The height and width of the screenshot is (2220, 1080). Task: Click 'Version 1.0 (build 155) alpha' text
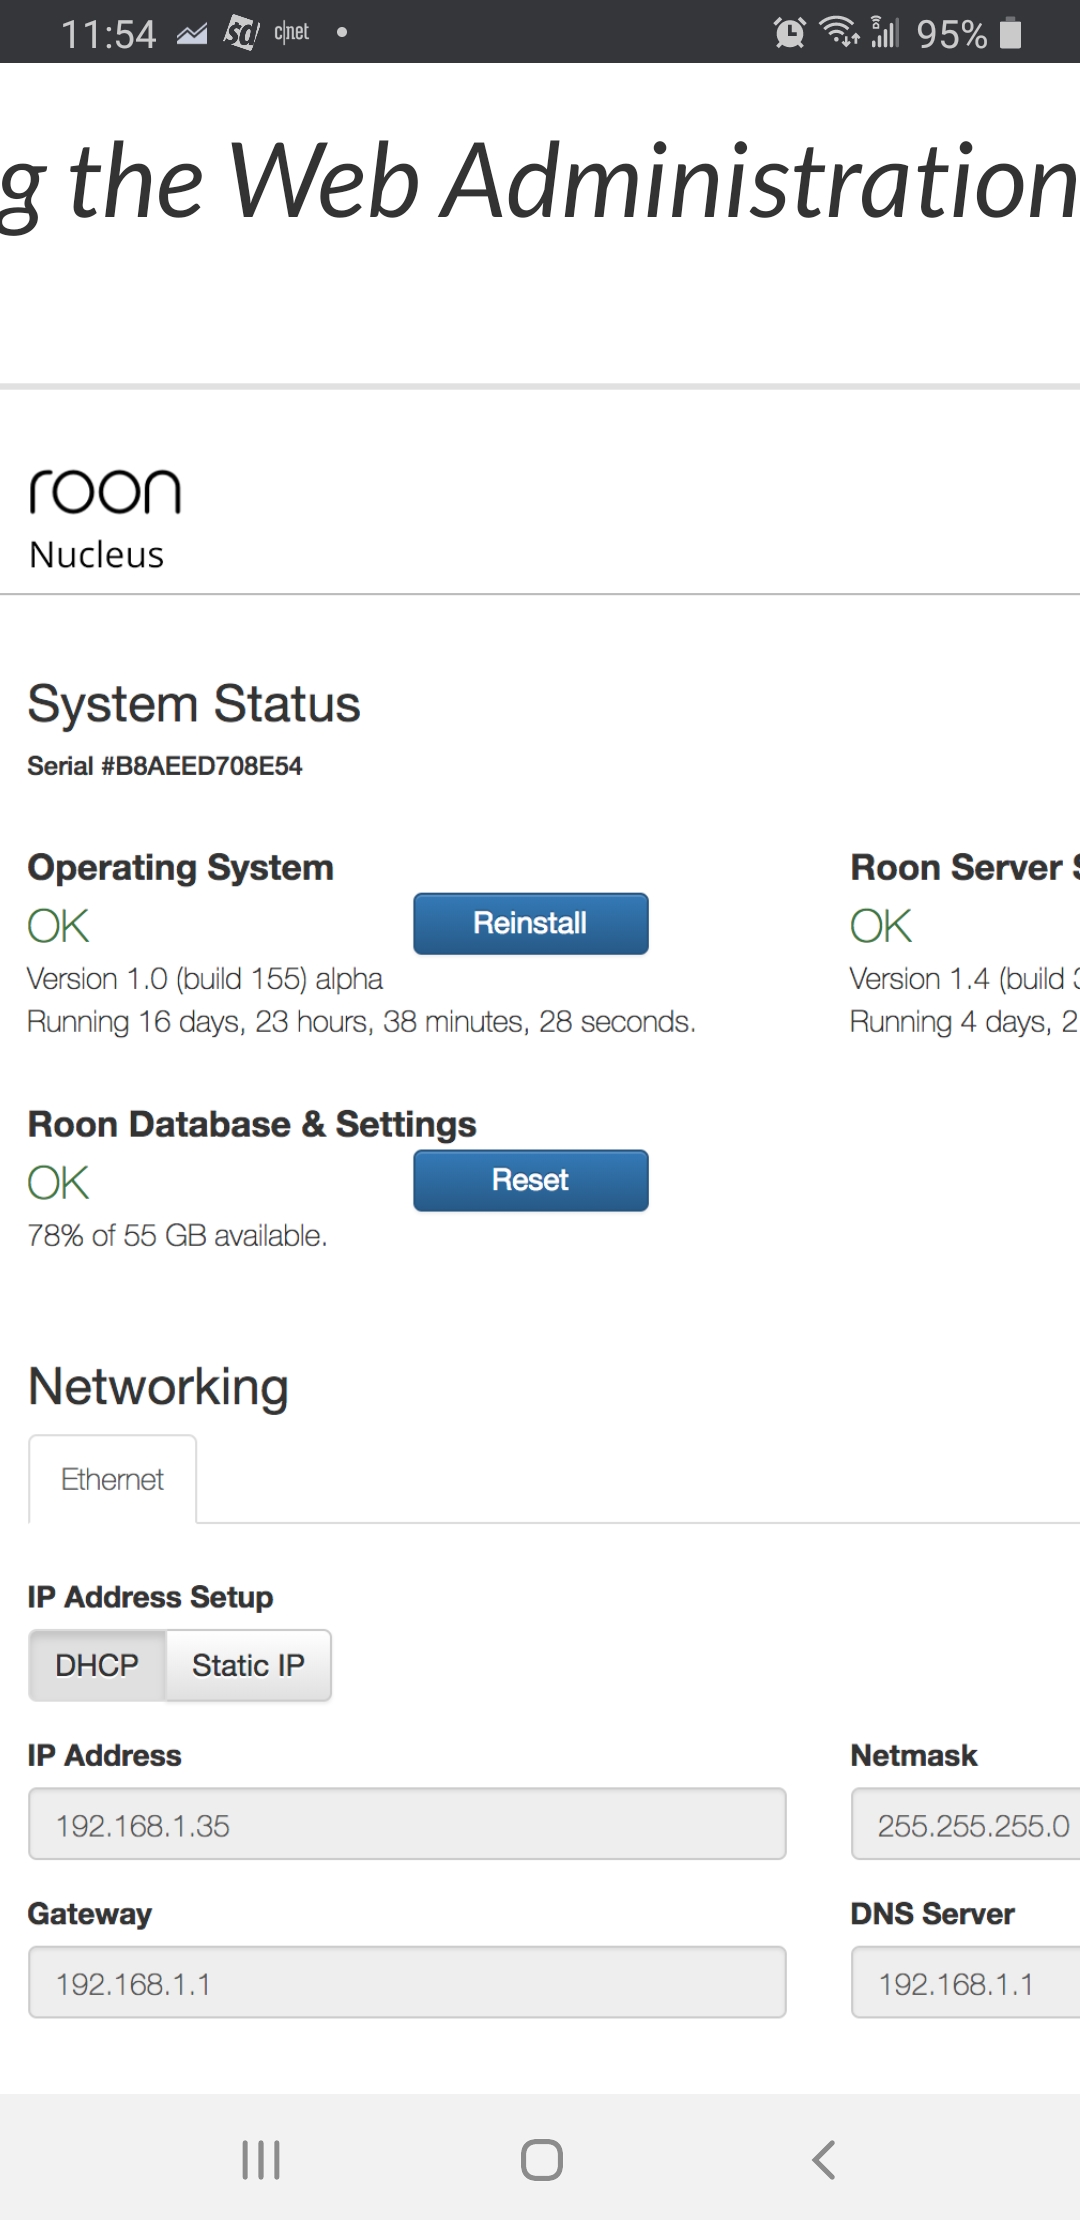pyautogui.click(x=205, y=978)
